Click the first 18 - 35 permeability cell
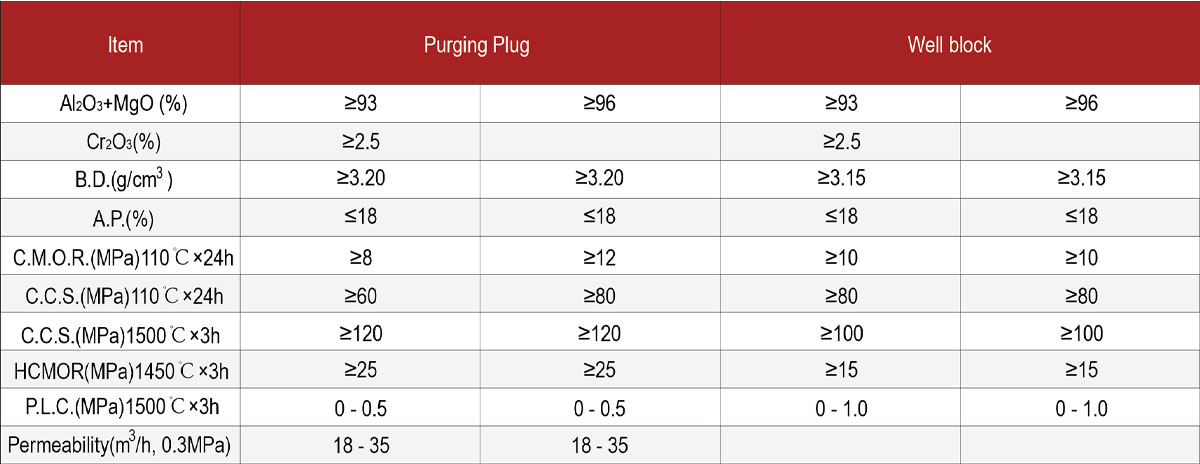 (x=361, y=446)
